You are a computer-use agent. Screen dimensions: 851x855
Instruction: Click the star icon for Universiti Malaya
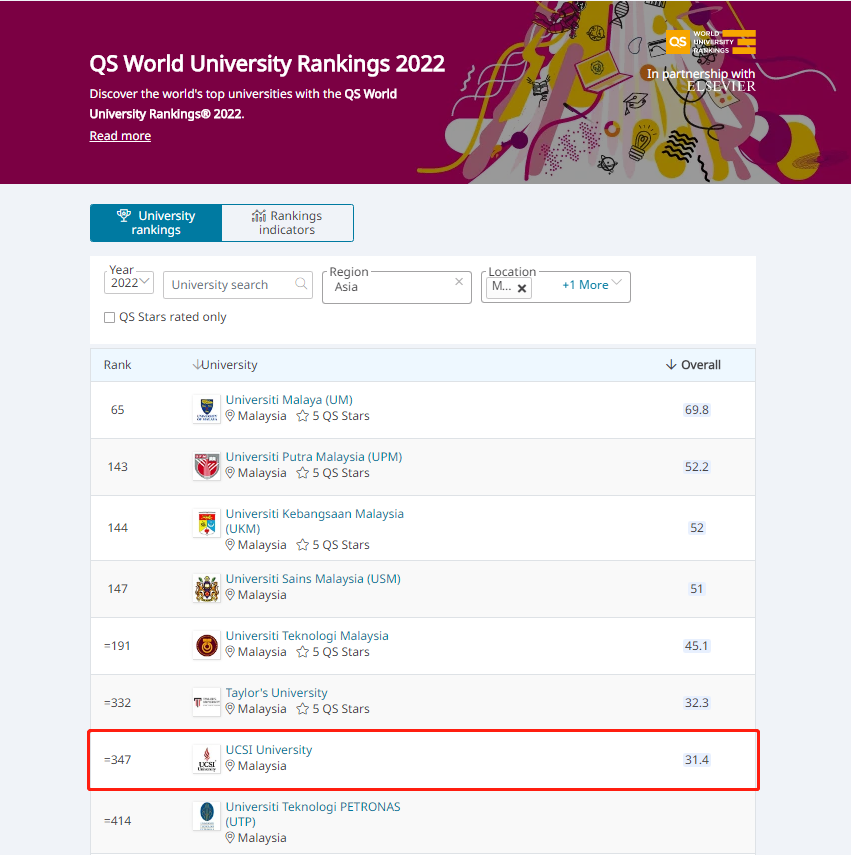tap(303, 416)
